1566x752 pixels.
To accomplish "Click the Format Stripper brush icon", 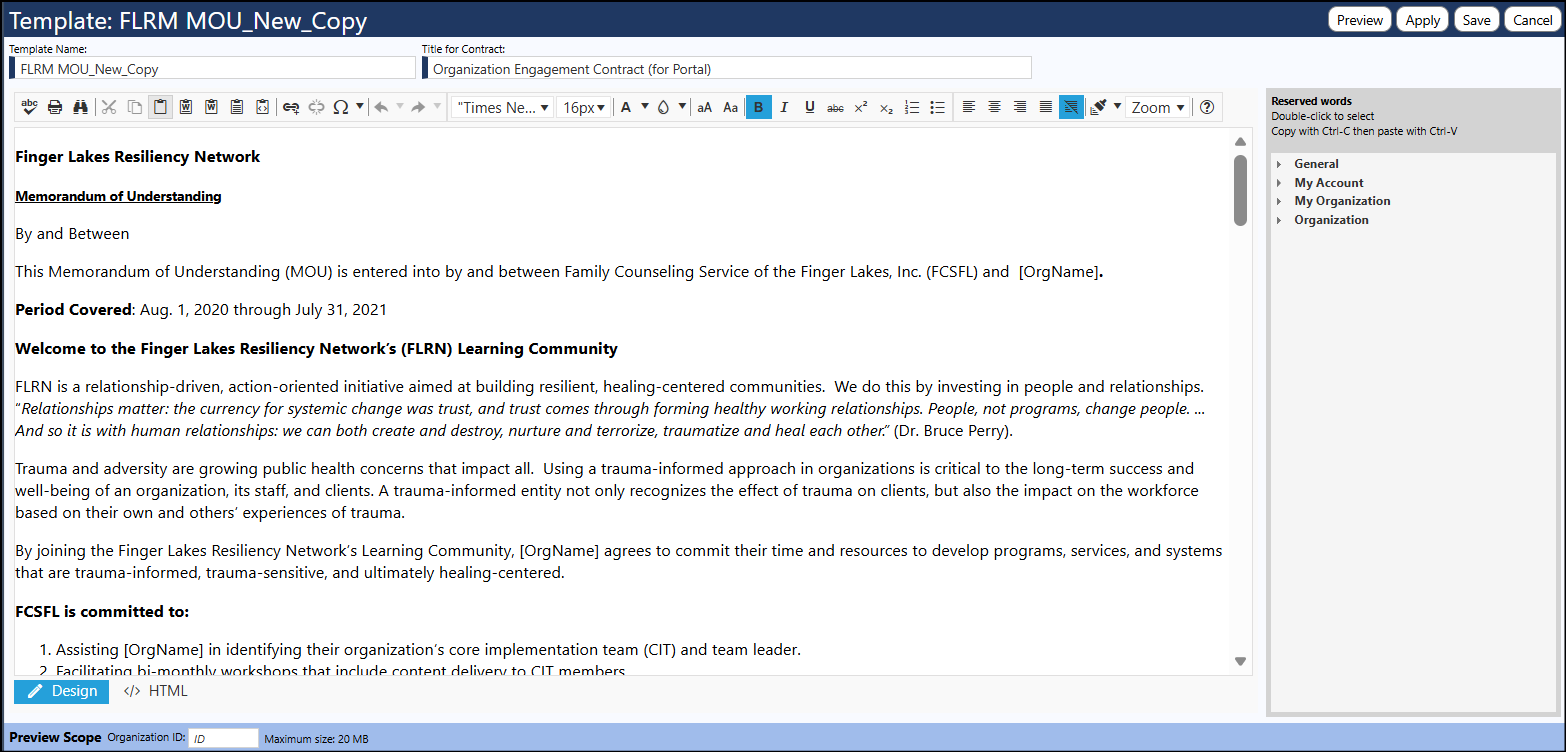I will tap(1098, 107).
